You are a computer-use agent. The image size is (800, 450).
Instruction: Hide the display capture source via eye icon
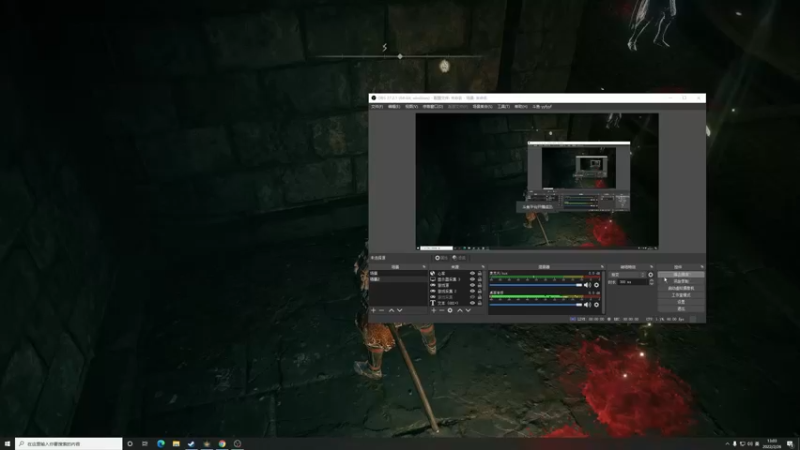coord(472,279)
